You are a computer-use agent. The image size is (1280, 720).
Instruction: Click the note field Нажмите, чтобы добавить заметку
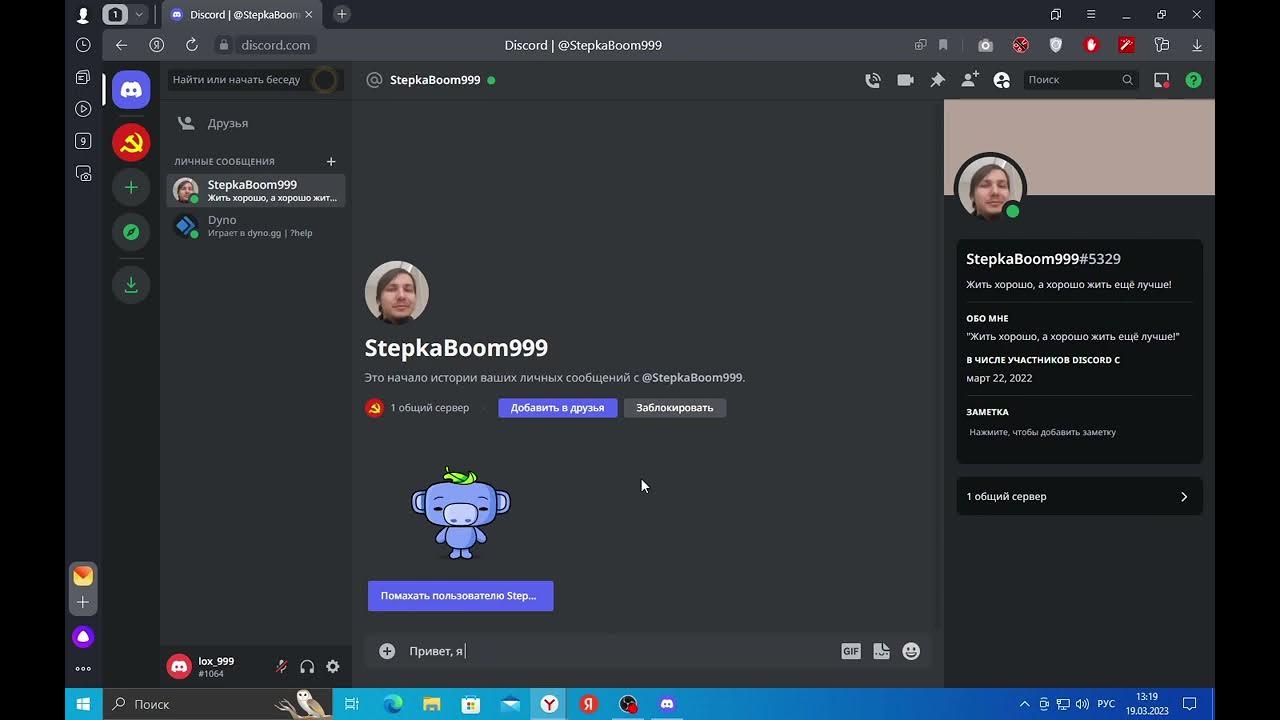[x=1079, y=432]
